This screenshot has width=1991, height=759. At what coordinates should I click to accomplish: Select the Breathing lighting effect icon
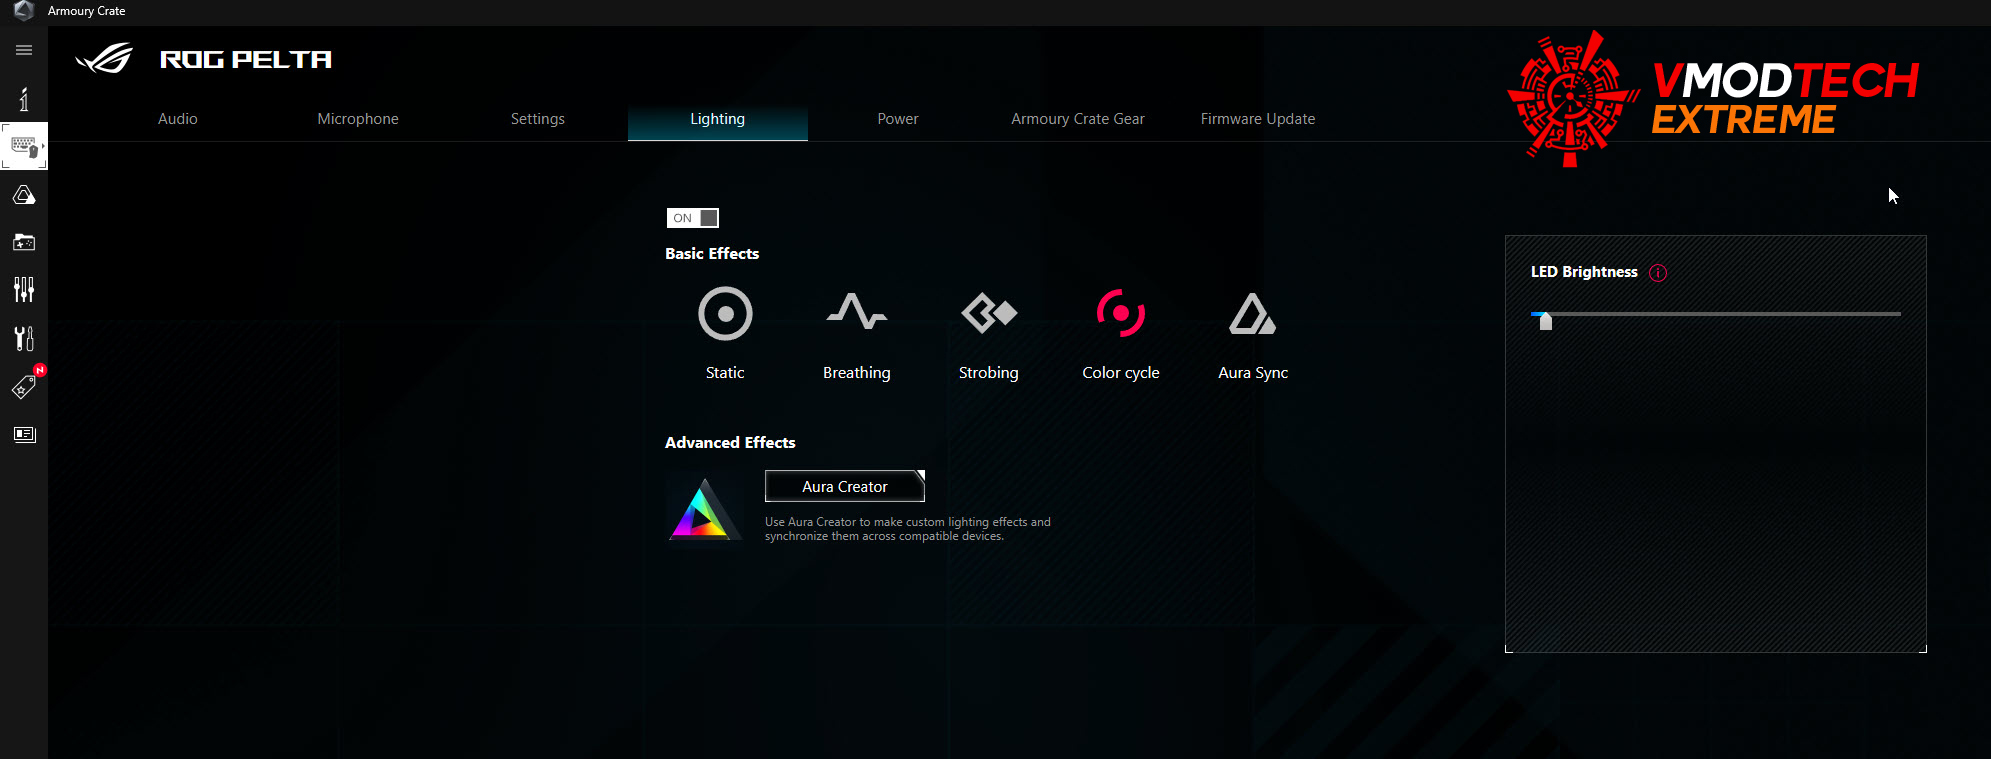pyautogui.click(x=857, y=312)
